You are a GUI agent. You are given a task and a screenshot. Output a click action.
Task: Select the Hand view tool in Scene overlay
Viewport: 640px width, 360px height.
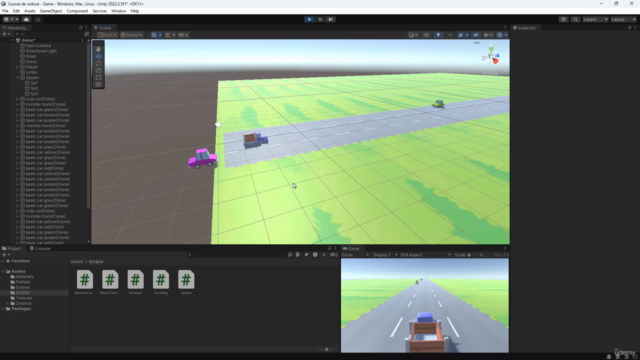pyautogui.click(x=98, y=49)
